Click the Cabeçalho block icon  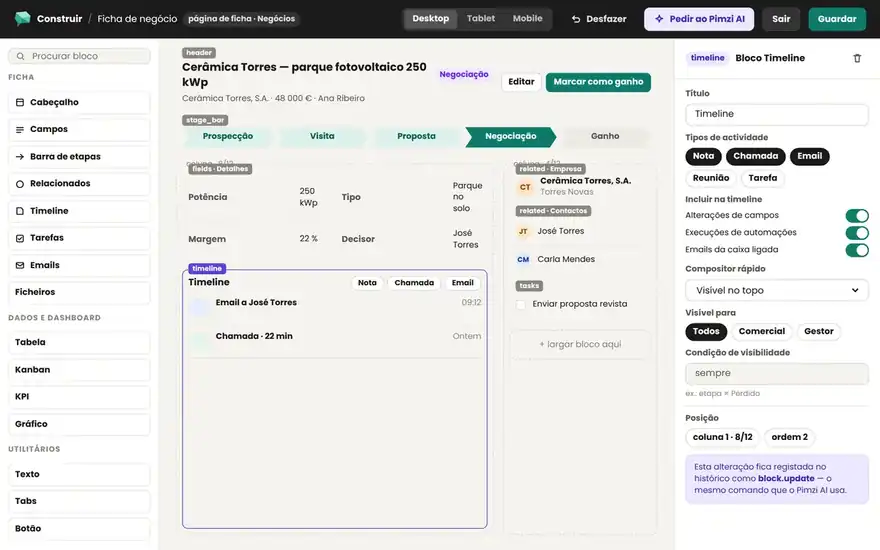tap(20, 102)
